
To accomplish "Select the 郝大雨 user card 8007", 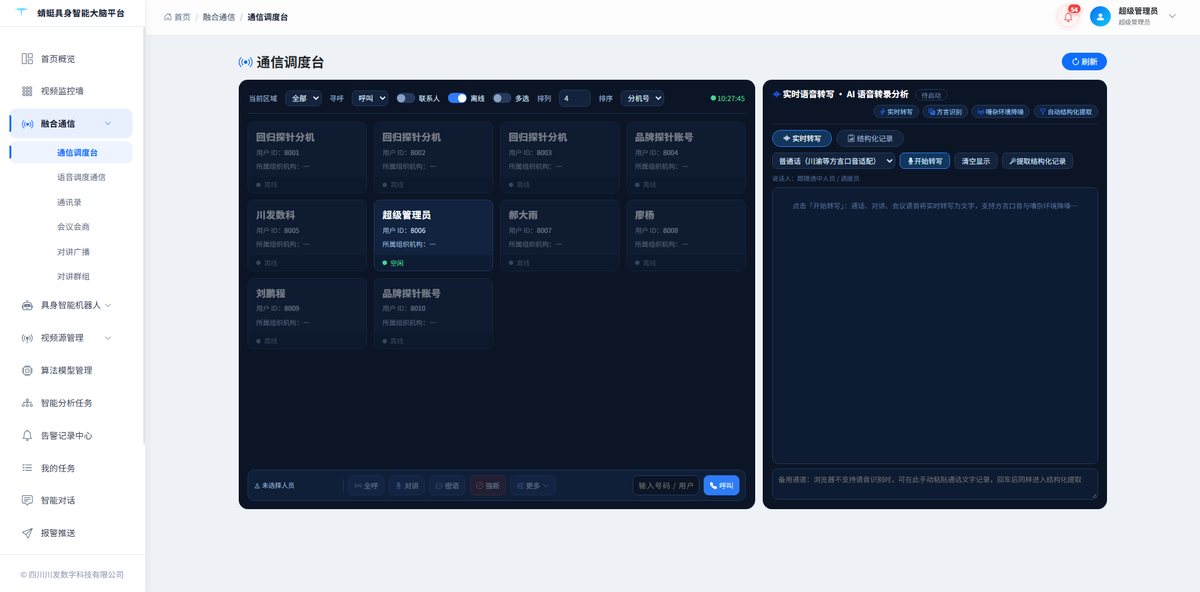I will pyautogui.click(x=559, y=235).
